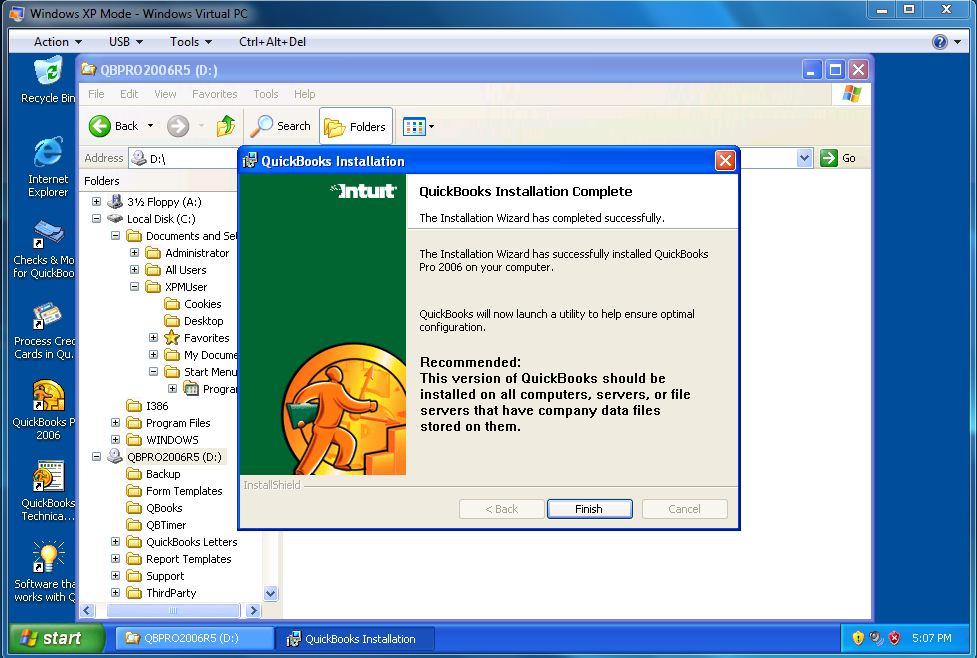Open the Action menu in Virtual PC
This screenshot has height=658, width=977.
(57, 42)
